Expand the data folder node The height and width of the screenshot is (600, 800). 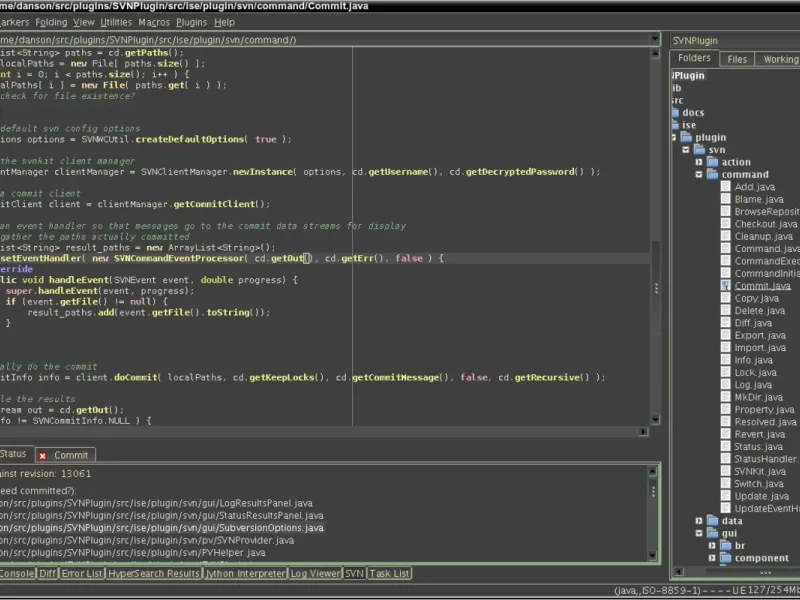pyautogui.click(x=699, y=521)
